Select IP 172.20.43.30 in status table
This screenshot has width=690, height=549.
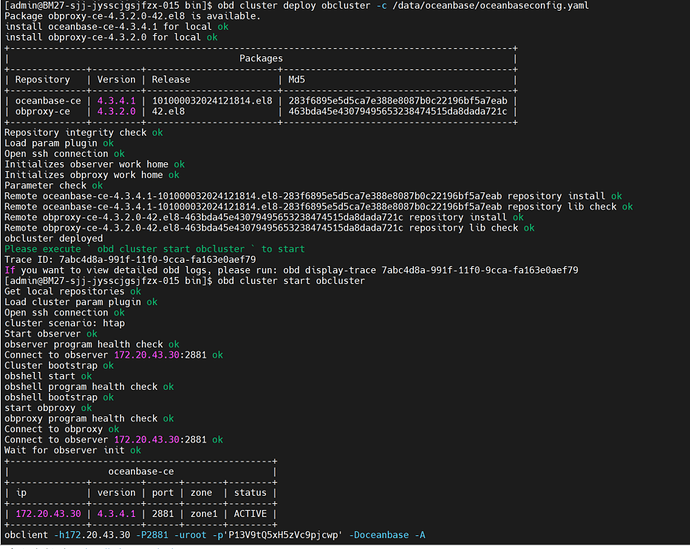click(x=48, y=514)
